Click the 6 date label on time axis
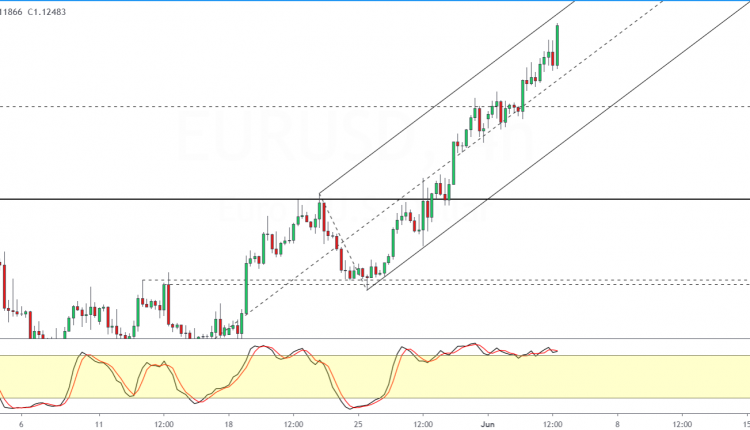The width and height of the screenshot is (750, 430). (21, 423)
